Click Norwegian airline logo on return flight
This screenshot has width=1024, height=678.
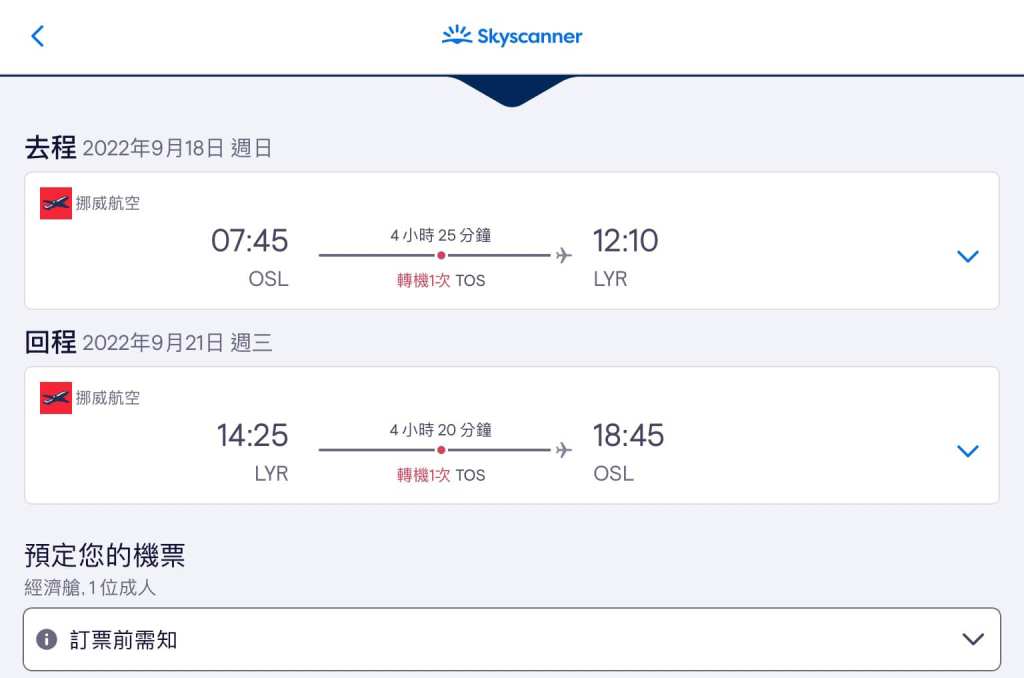click(56, 397)
